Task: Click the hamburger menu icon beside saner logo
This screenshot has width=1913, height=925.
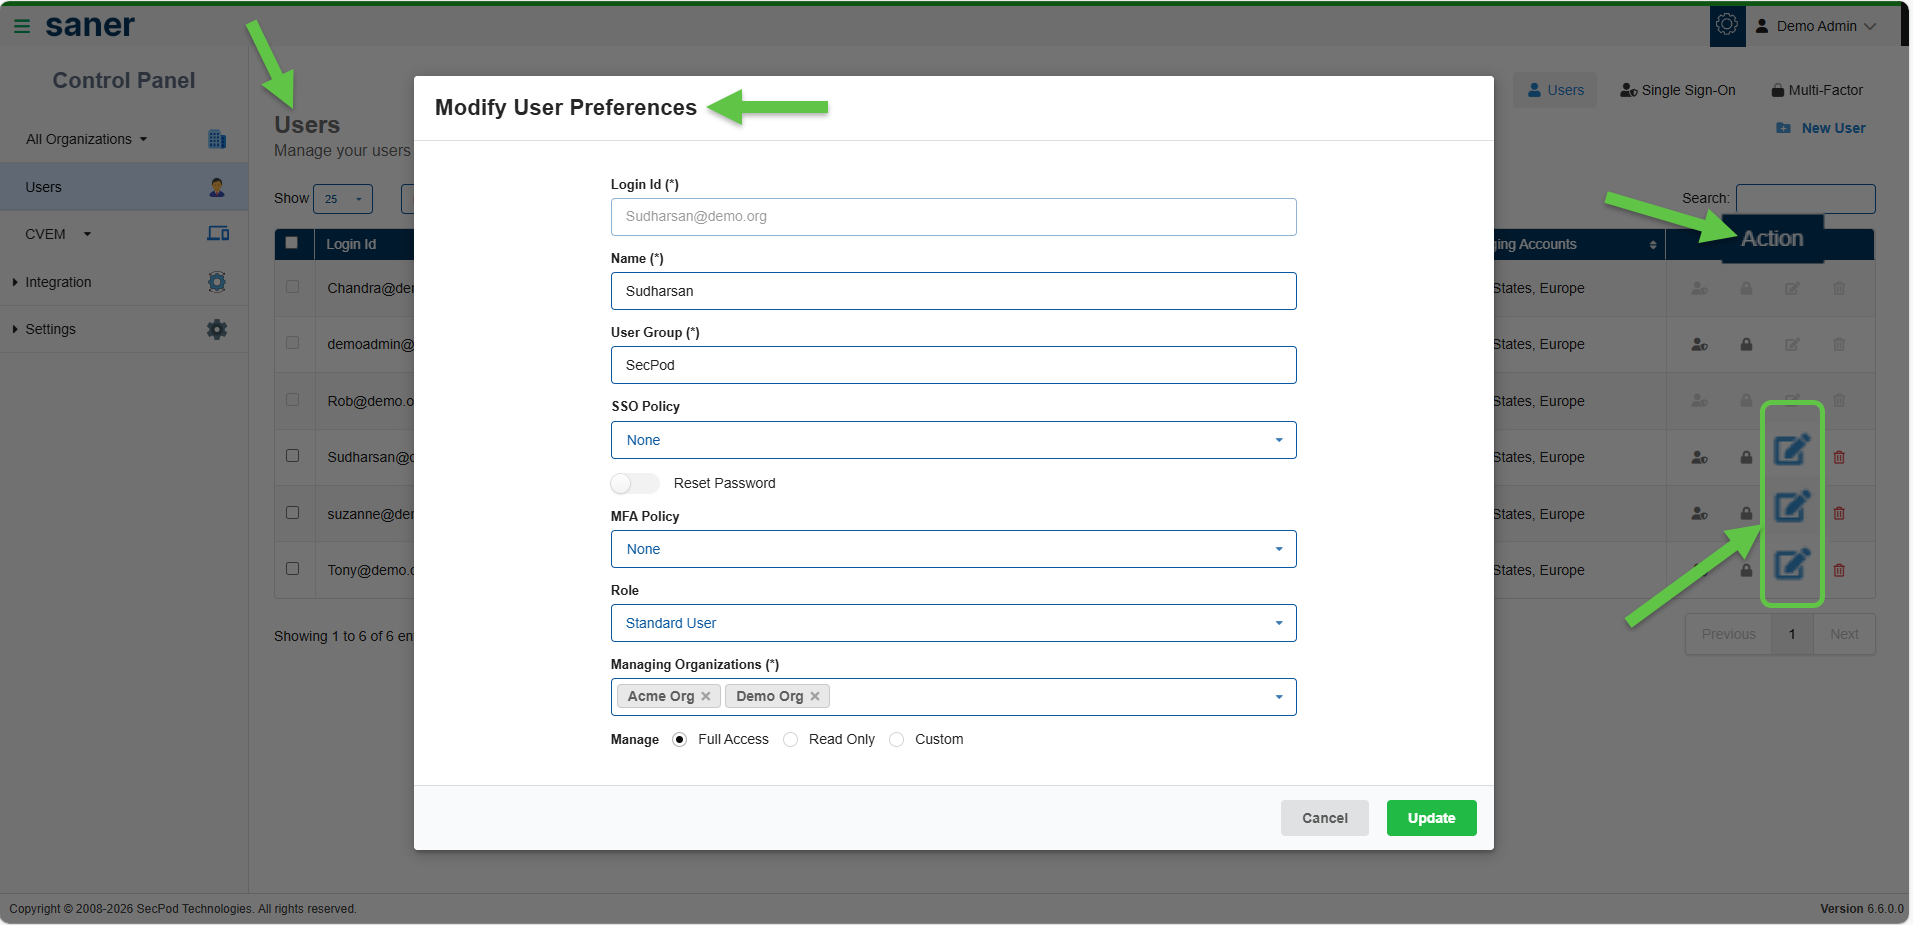Action: pyautogui.click(x=22, y=27)
